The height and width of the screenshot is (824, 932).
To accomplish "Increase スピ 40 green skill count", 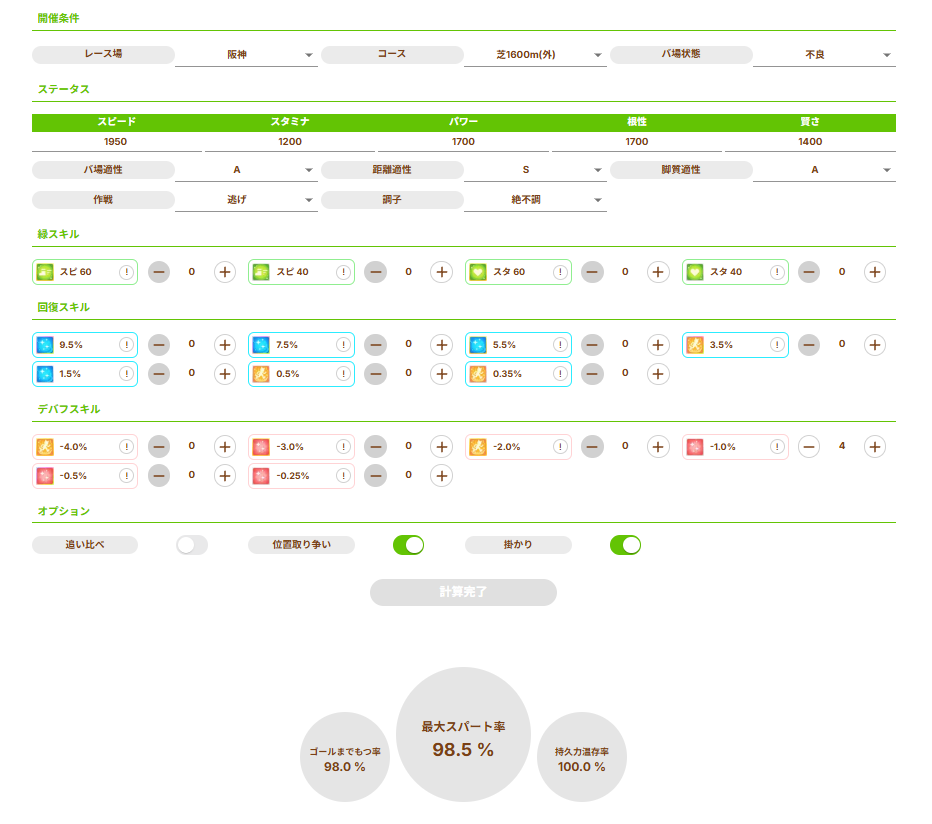I will [x=441, y=272].
